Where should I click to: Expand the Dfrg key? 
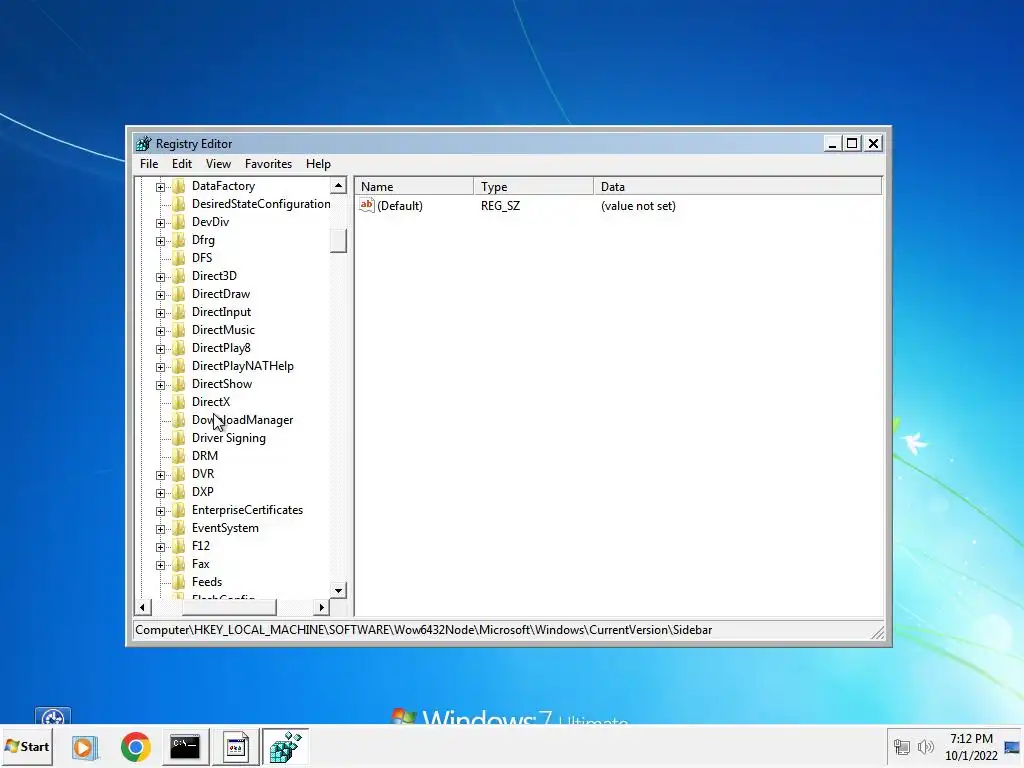click(x=160, y=241)
